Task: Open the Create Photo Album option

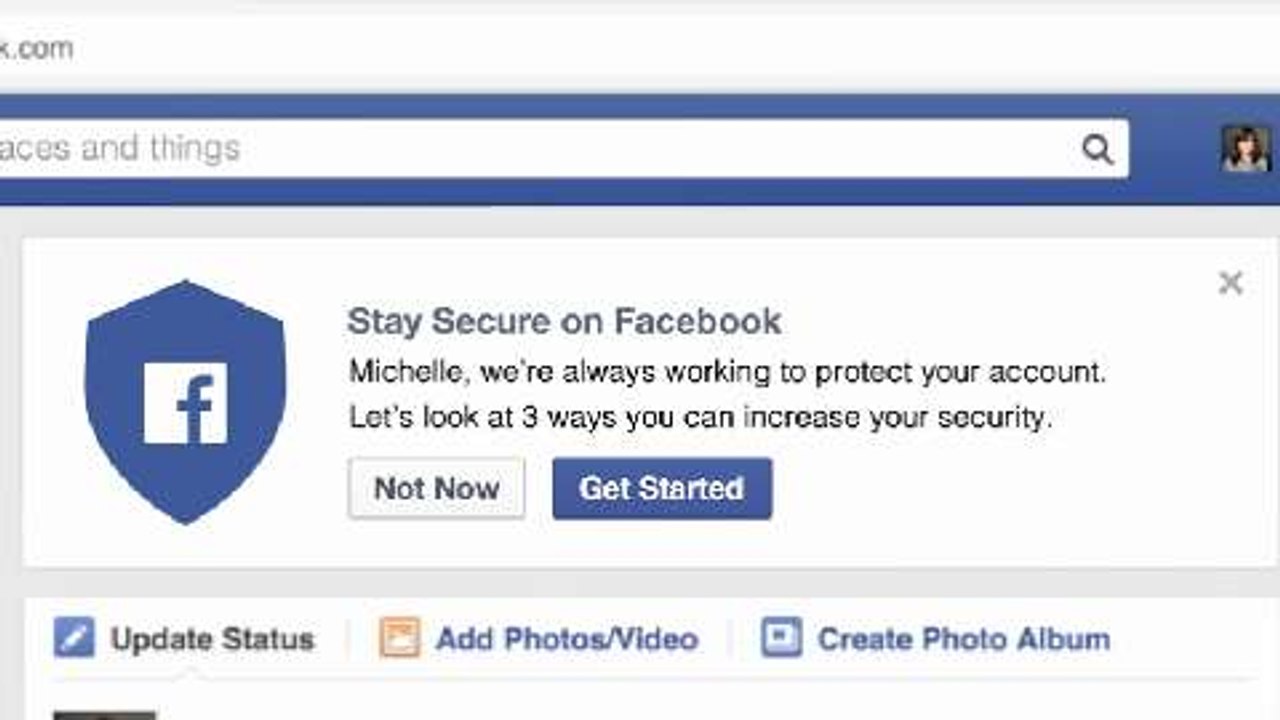Action: [963, 639]
